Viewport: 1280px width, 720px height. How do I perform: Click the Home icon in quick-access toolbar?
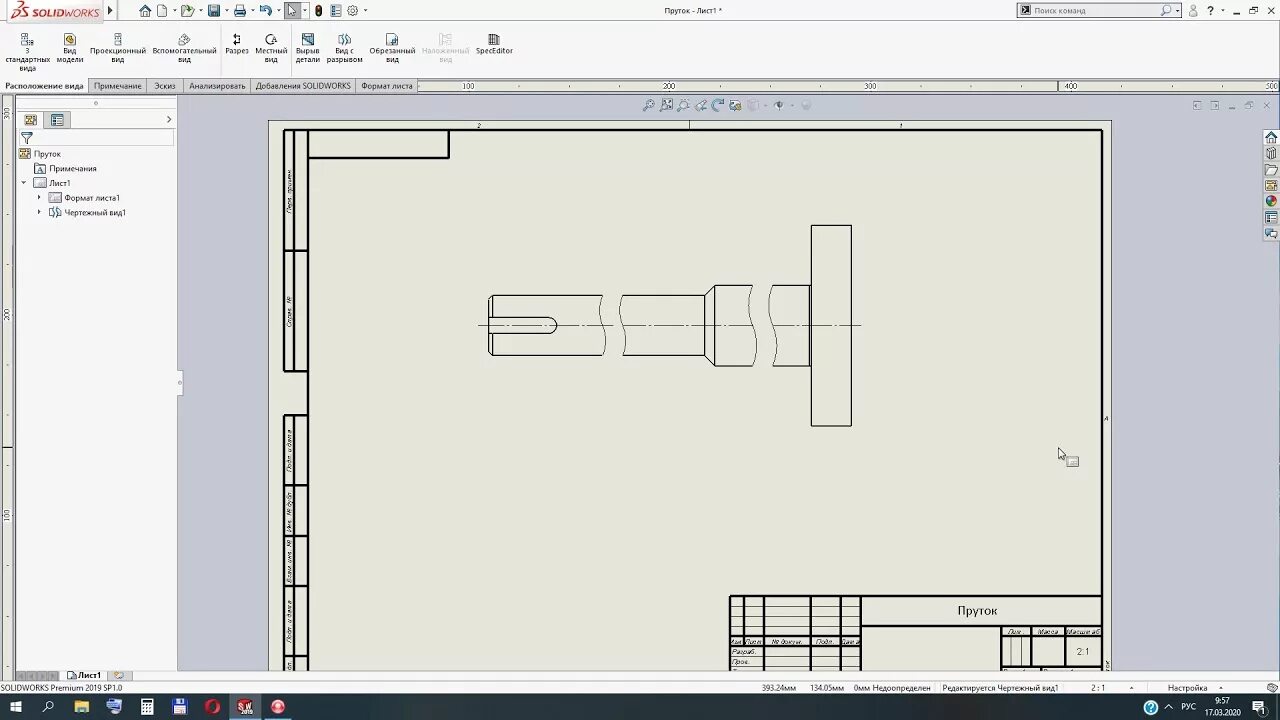[145, 11]
